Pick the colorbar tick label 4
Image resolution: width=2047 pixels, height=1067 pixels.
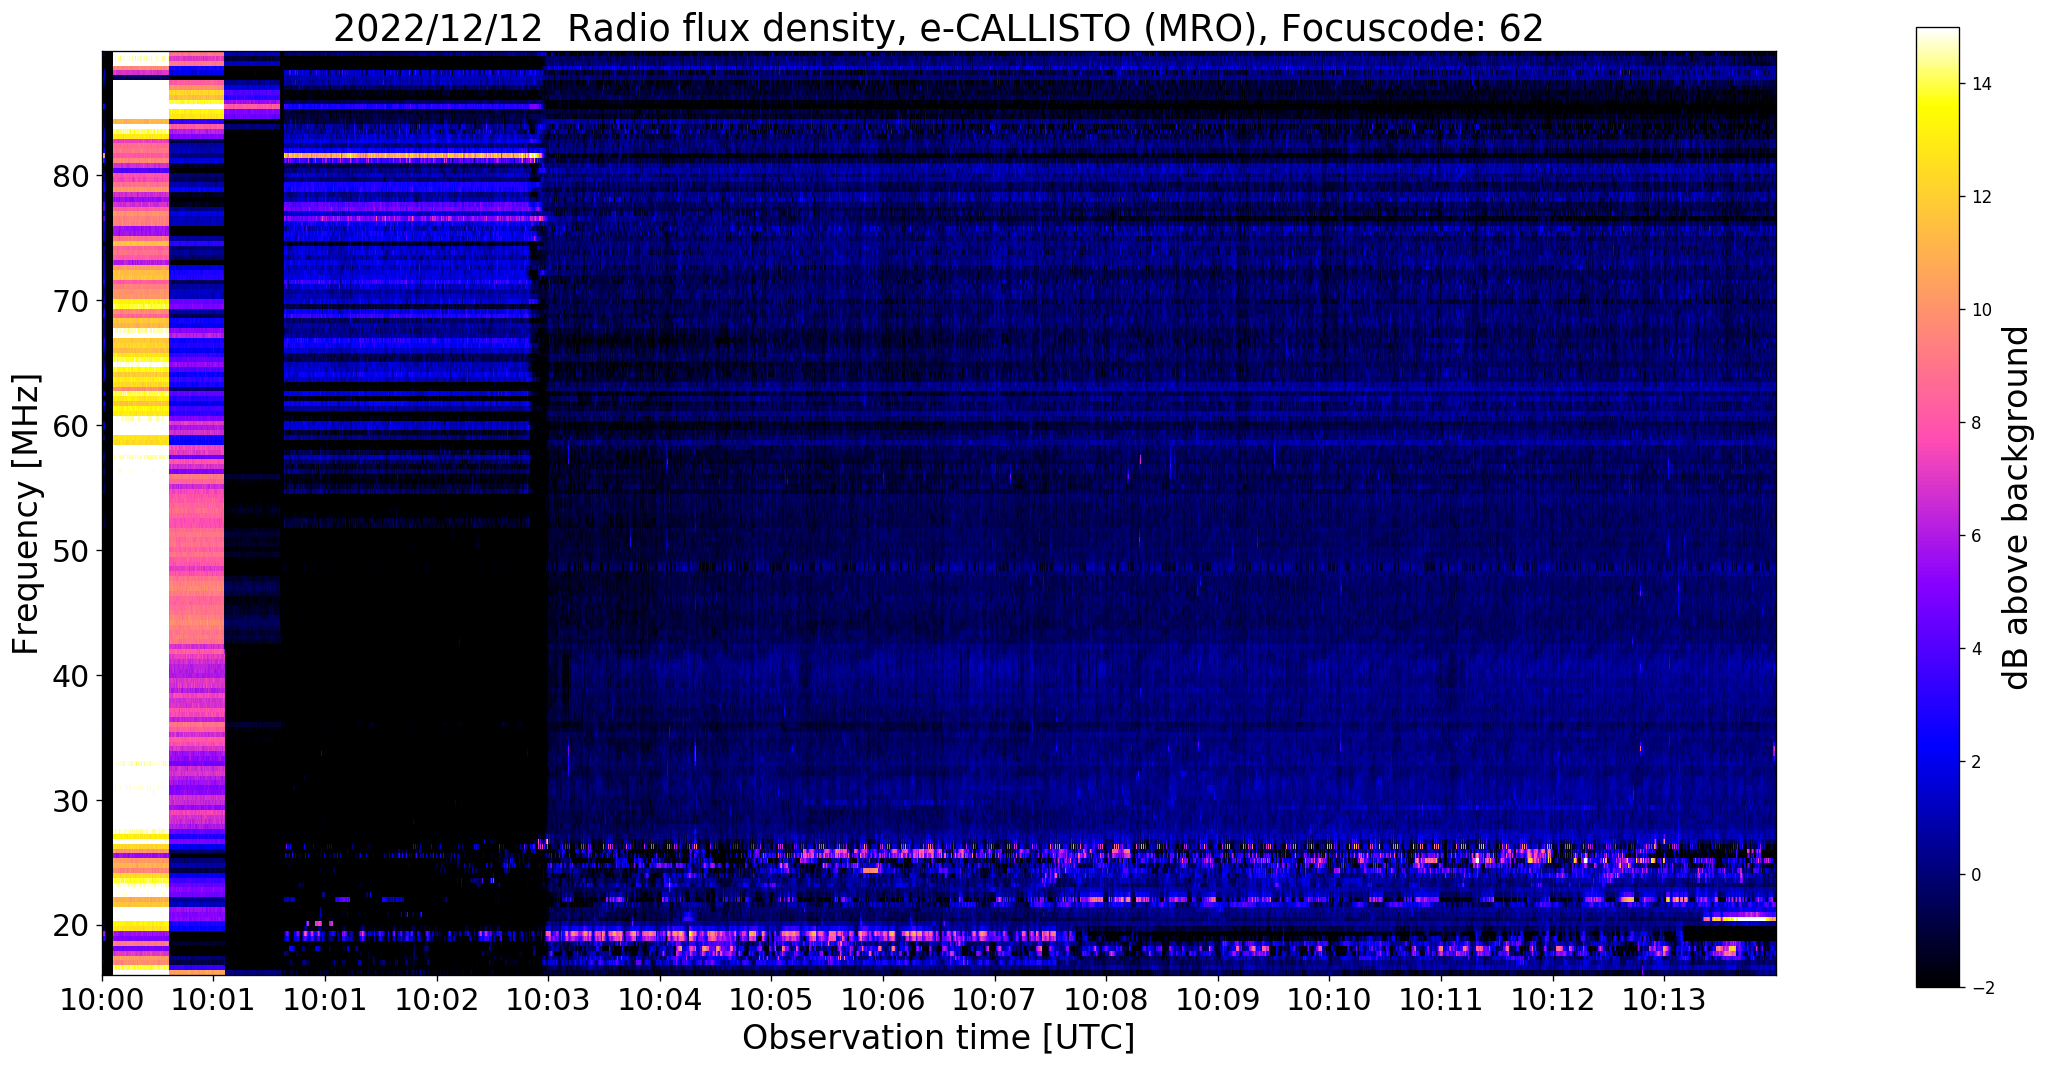[1975, 649]
